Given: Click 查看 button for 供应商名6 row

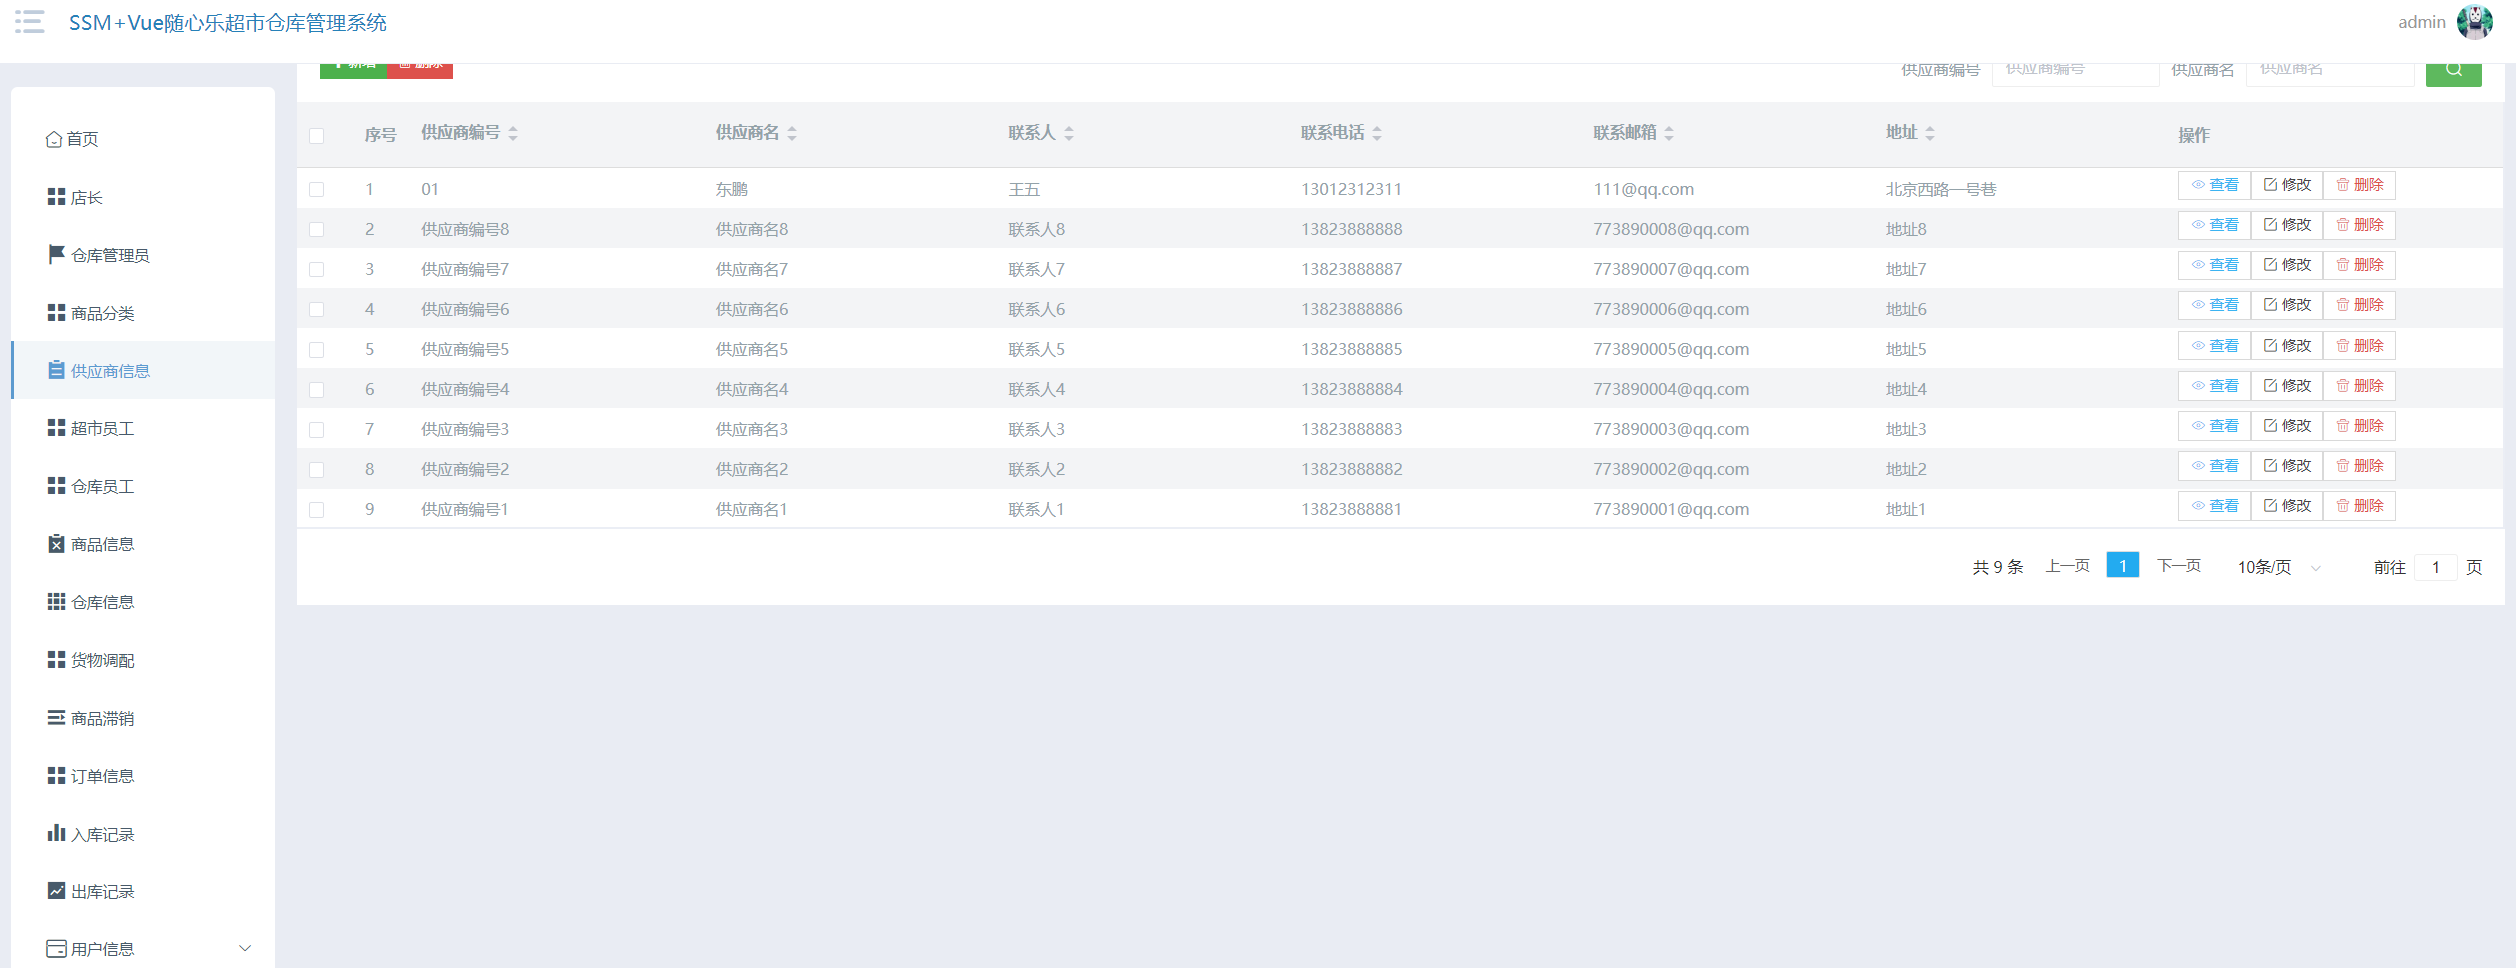Looking at the screenshot, I should tap(2214, 305).
